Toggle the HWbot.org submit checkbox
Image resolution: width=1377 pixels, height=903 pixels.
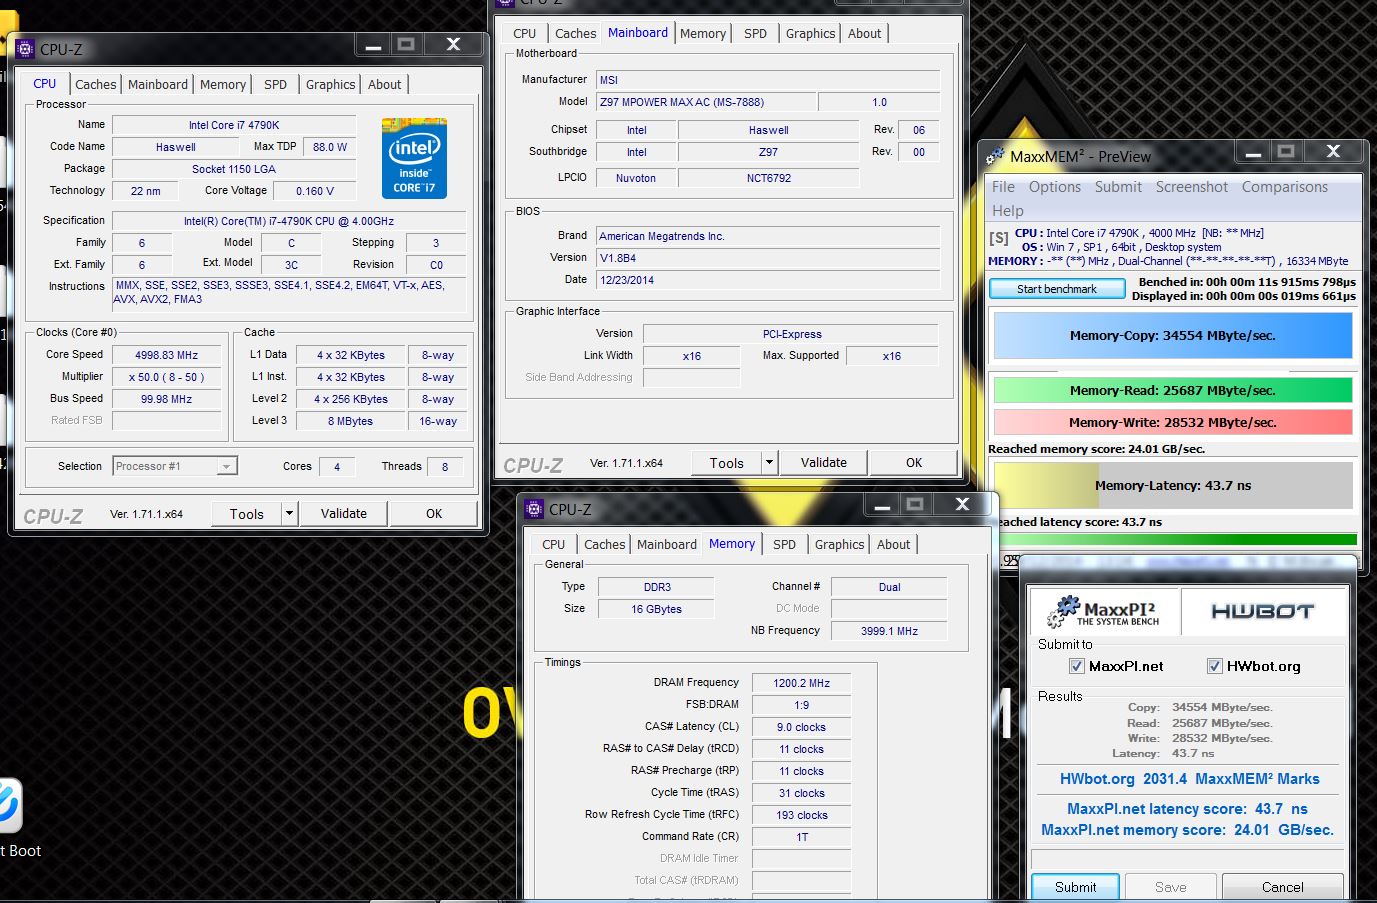point(1214,666)
